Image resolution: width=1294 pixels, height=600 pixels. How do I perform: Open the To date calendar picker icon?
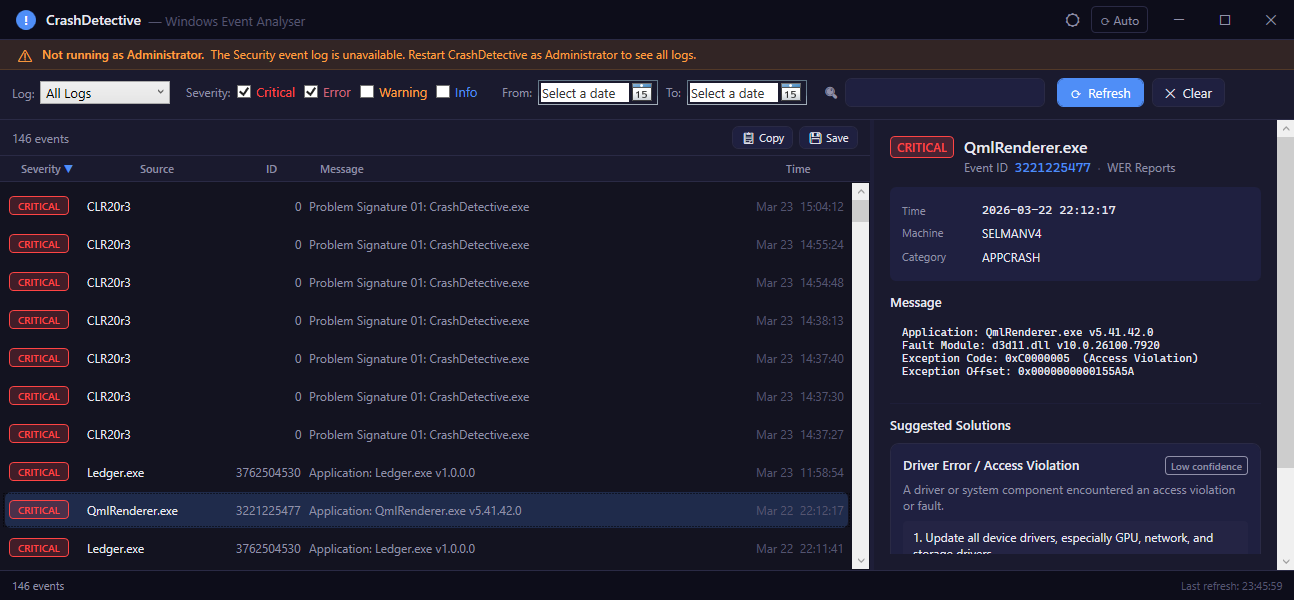[791, 93]
